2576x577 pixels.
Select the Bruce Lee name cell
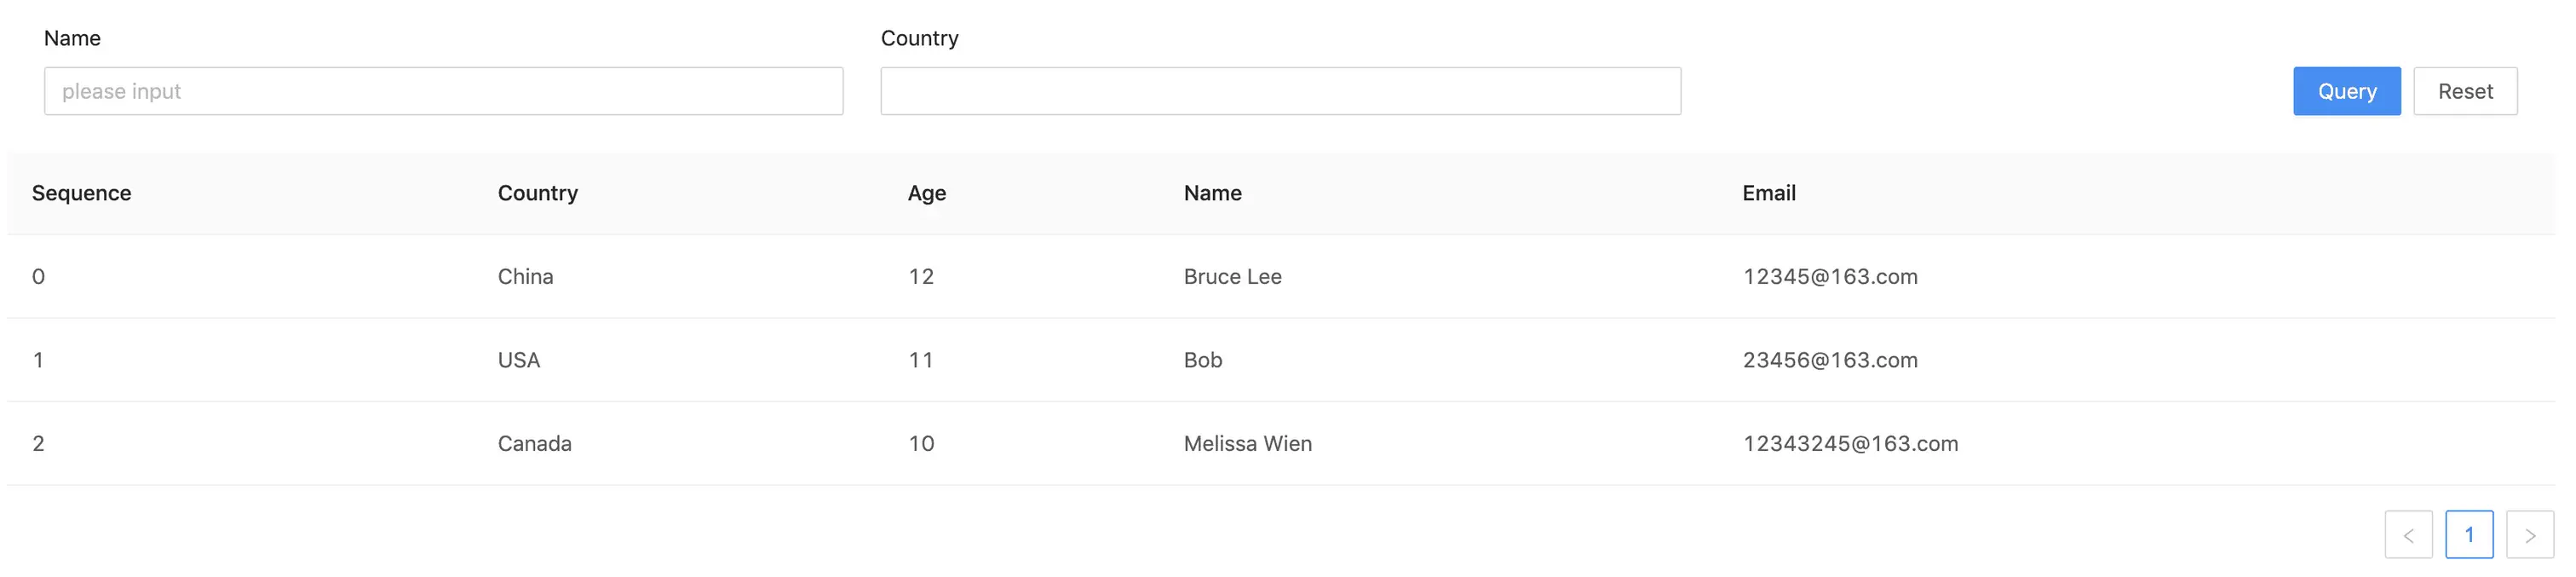[x=1232, y=277]
